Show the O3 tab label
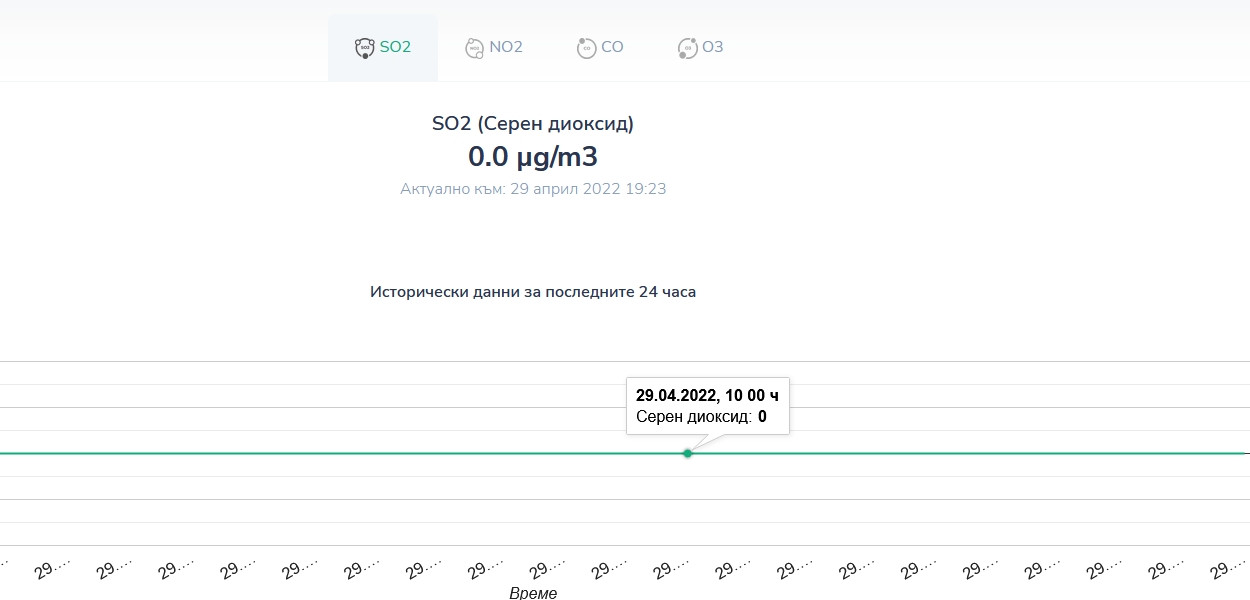Viewport: 1250px width, 600px height. click(x=712, y=47)
